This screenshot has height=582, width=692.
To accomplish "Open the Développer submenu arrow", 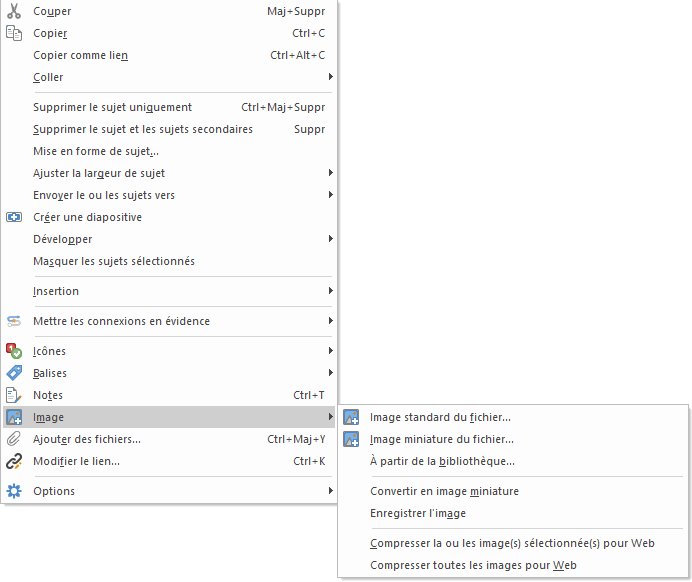I will 330,239.
